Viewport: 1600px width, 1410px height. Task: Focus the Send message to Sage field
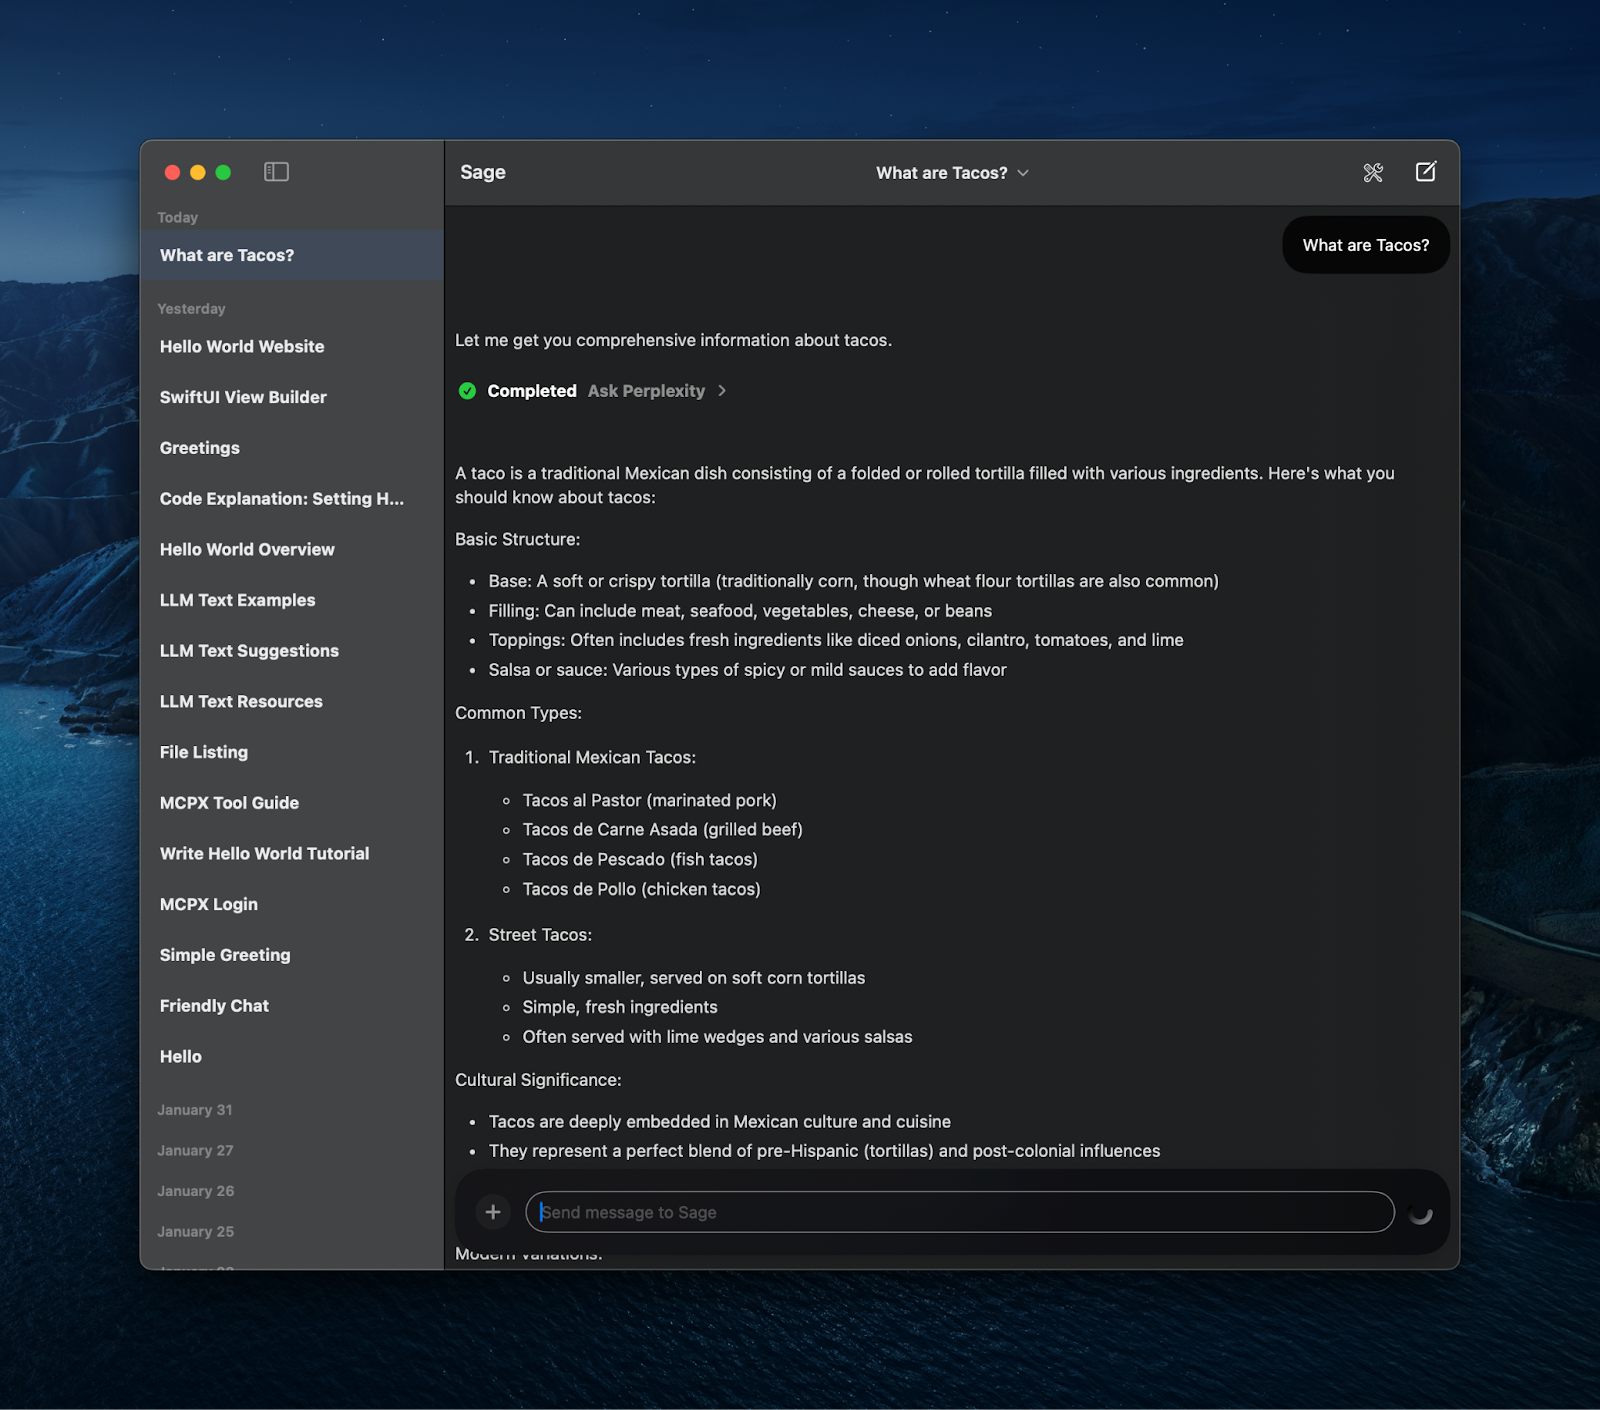(x=960, y=1212)
